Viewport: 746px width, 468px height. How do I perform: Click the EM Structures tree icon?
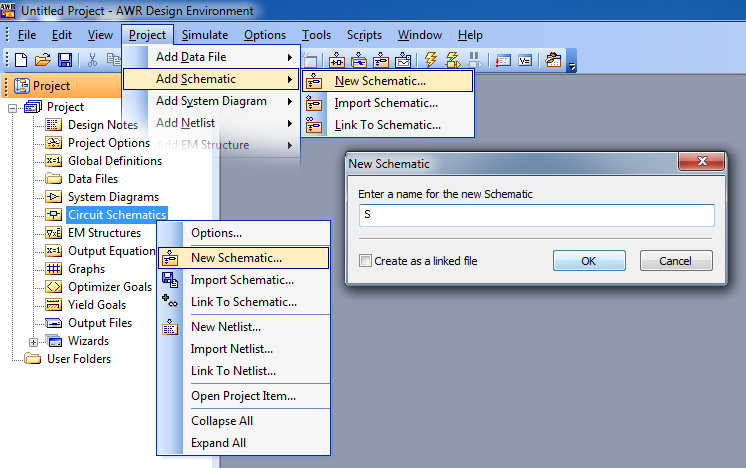tap(53, 233)
